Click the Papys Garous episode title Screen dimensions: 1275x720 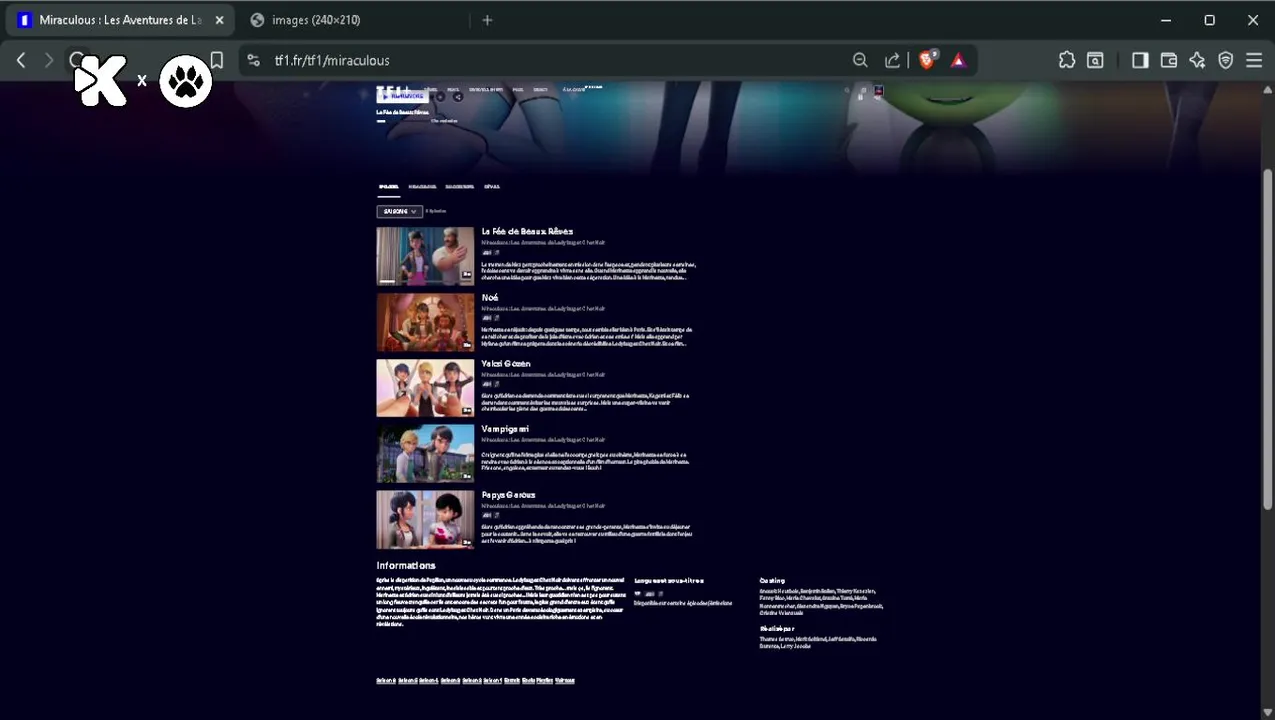coord(508,495)
